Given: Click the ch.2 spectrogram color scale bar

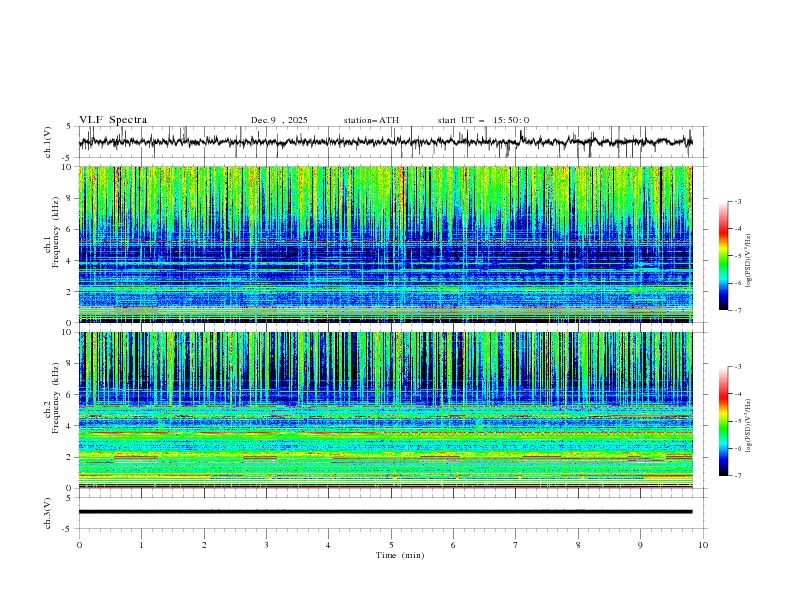Looking at the screenshot, I should coord(724,421).
